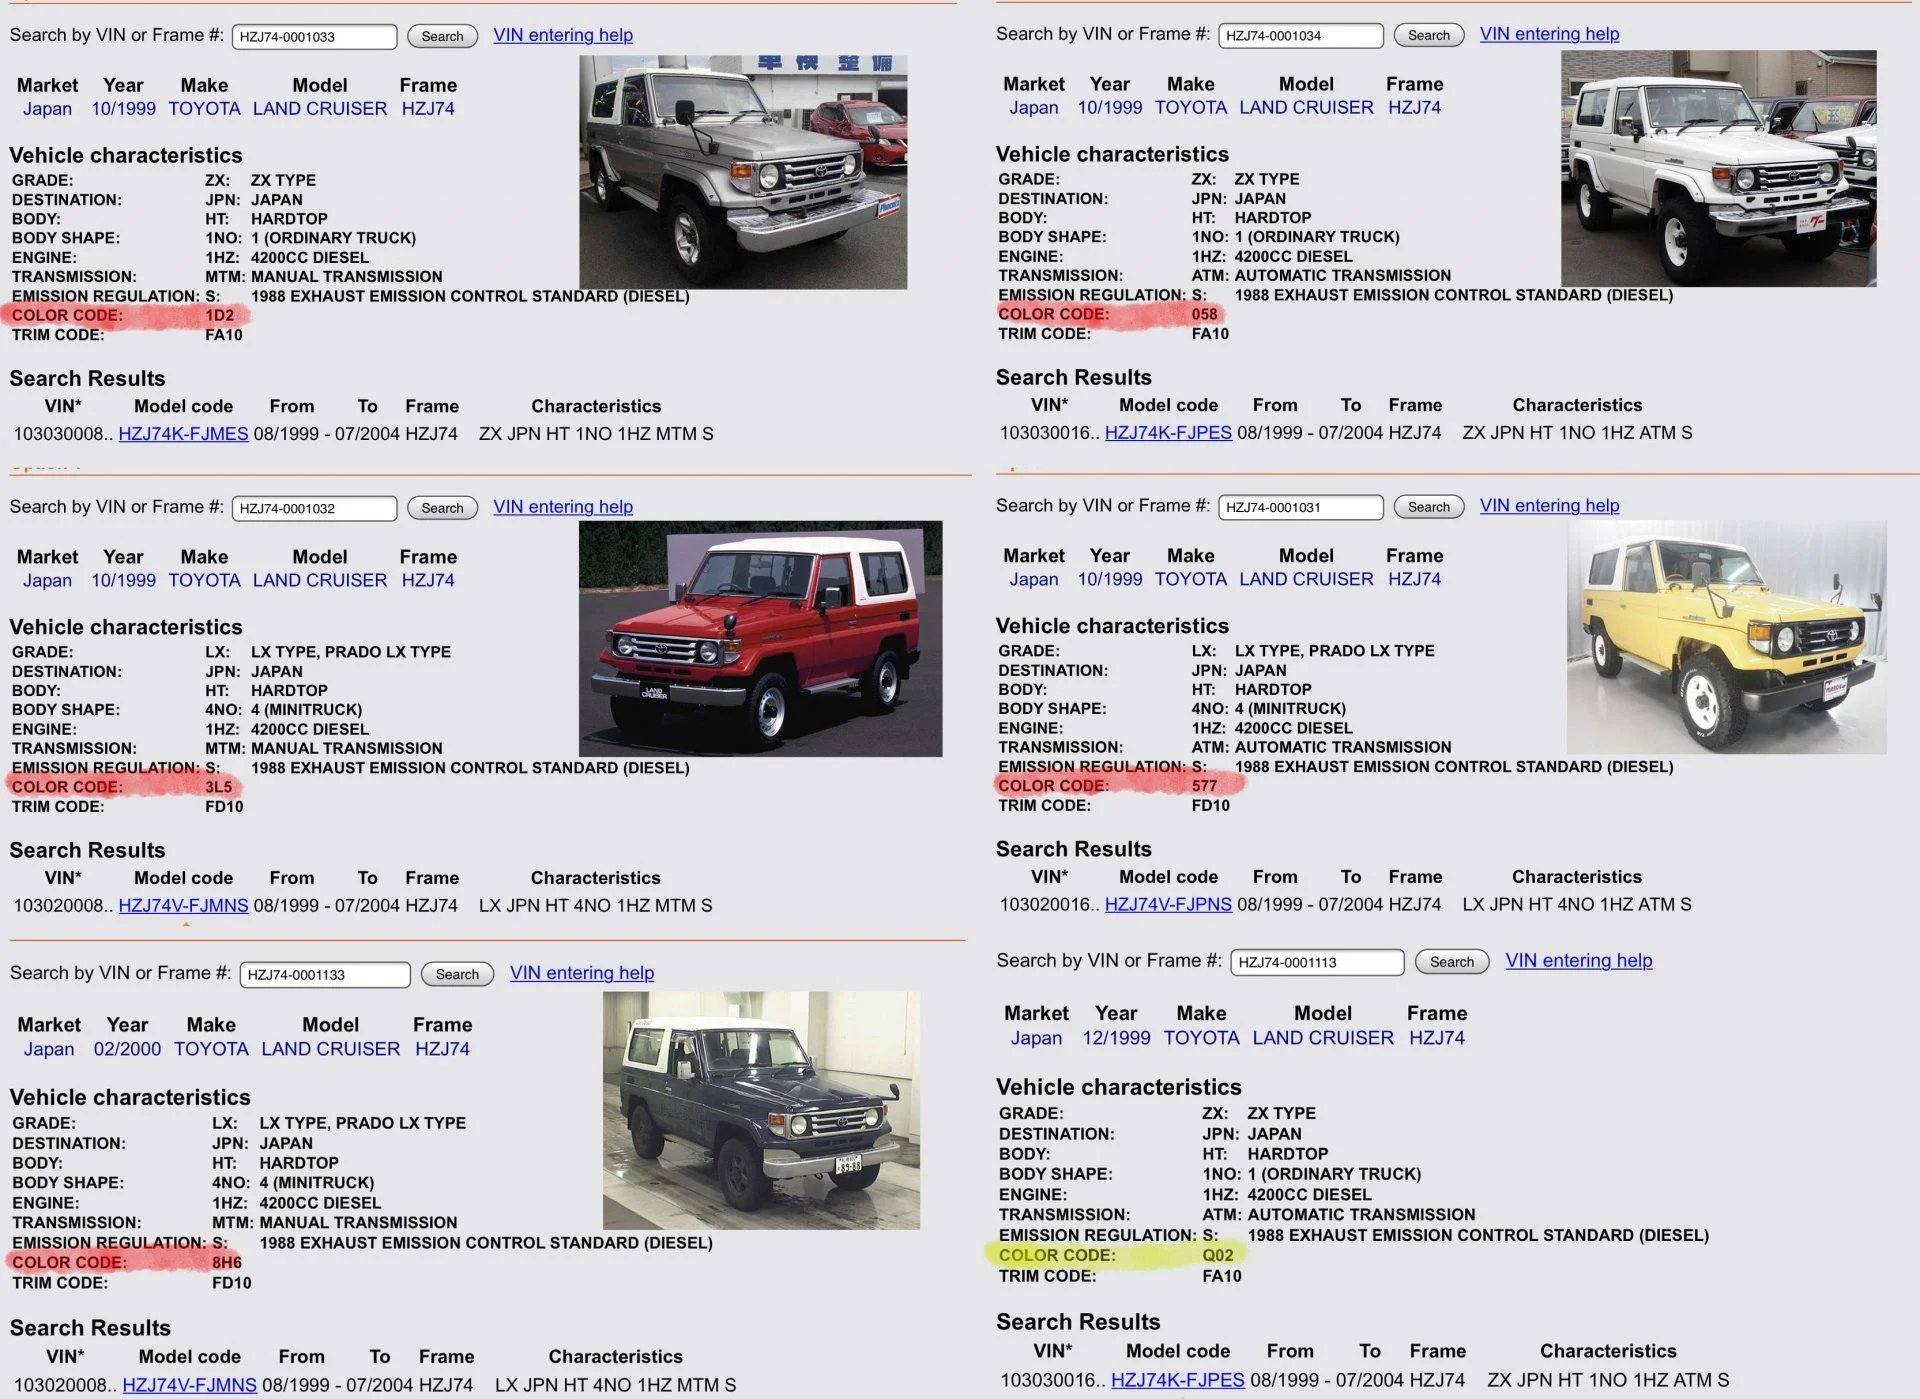Click VIN input field containing HZJ74-0001032
The image size is (1920, 1399).
[314, 508]
